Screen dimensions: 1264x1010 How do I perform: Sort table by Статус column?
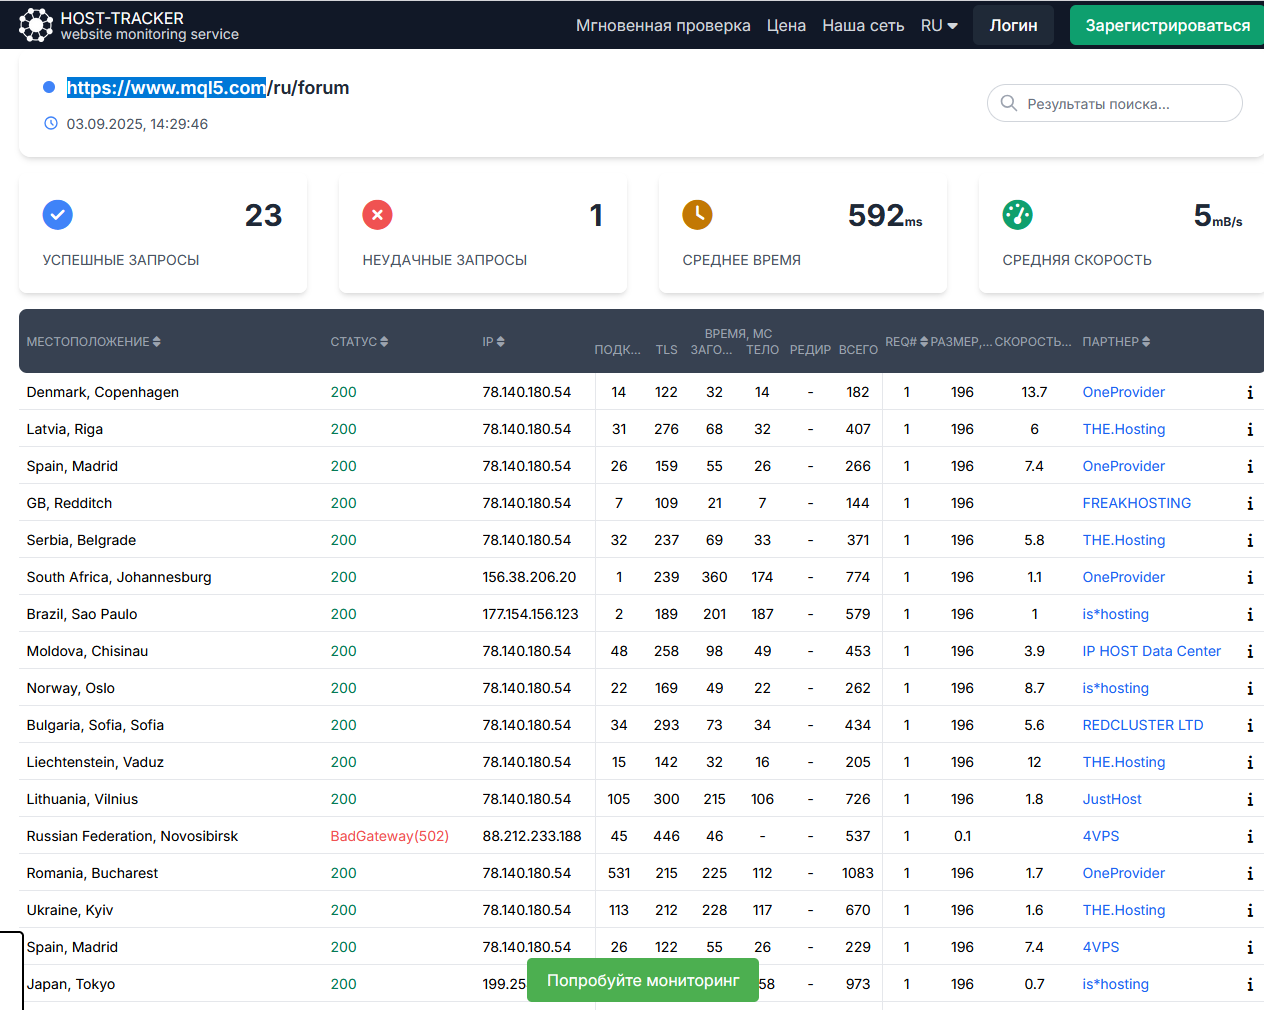click(x=359, y=342)
